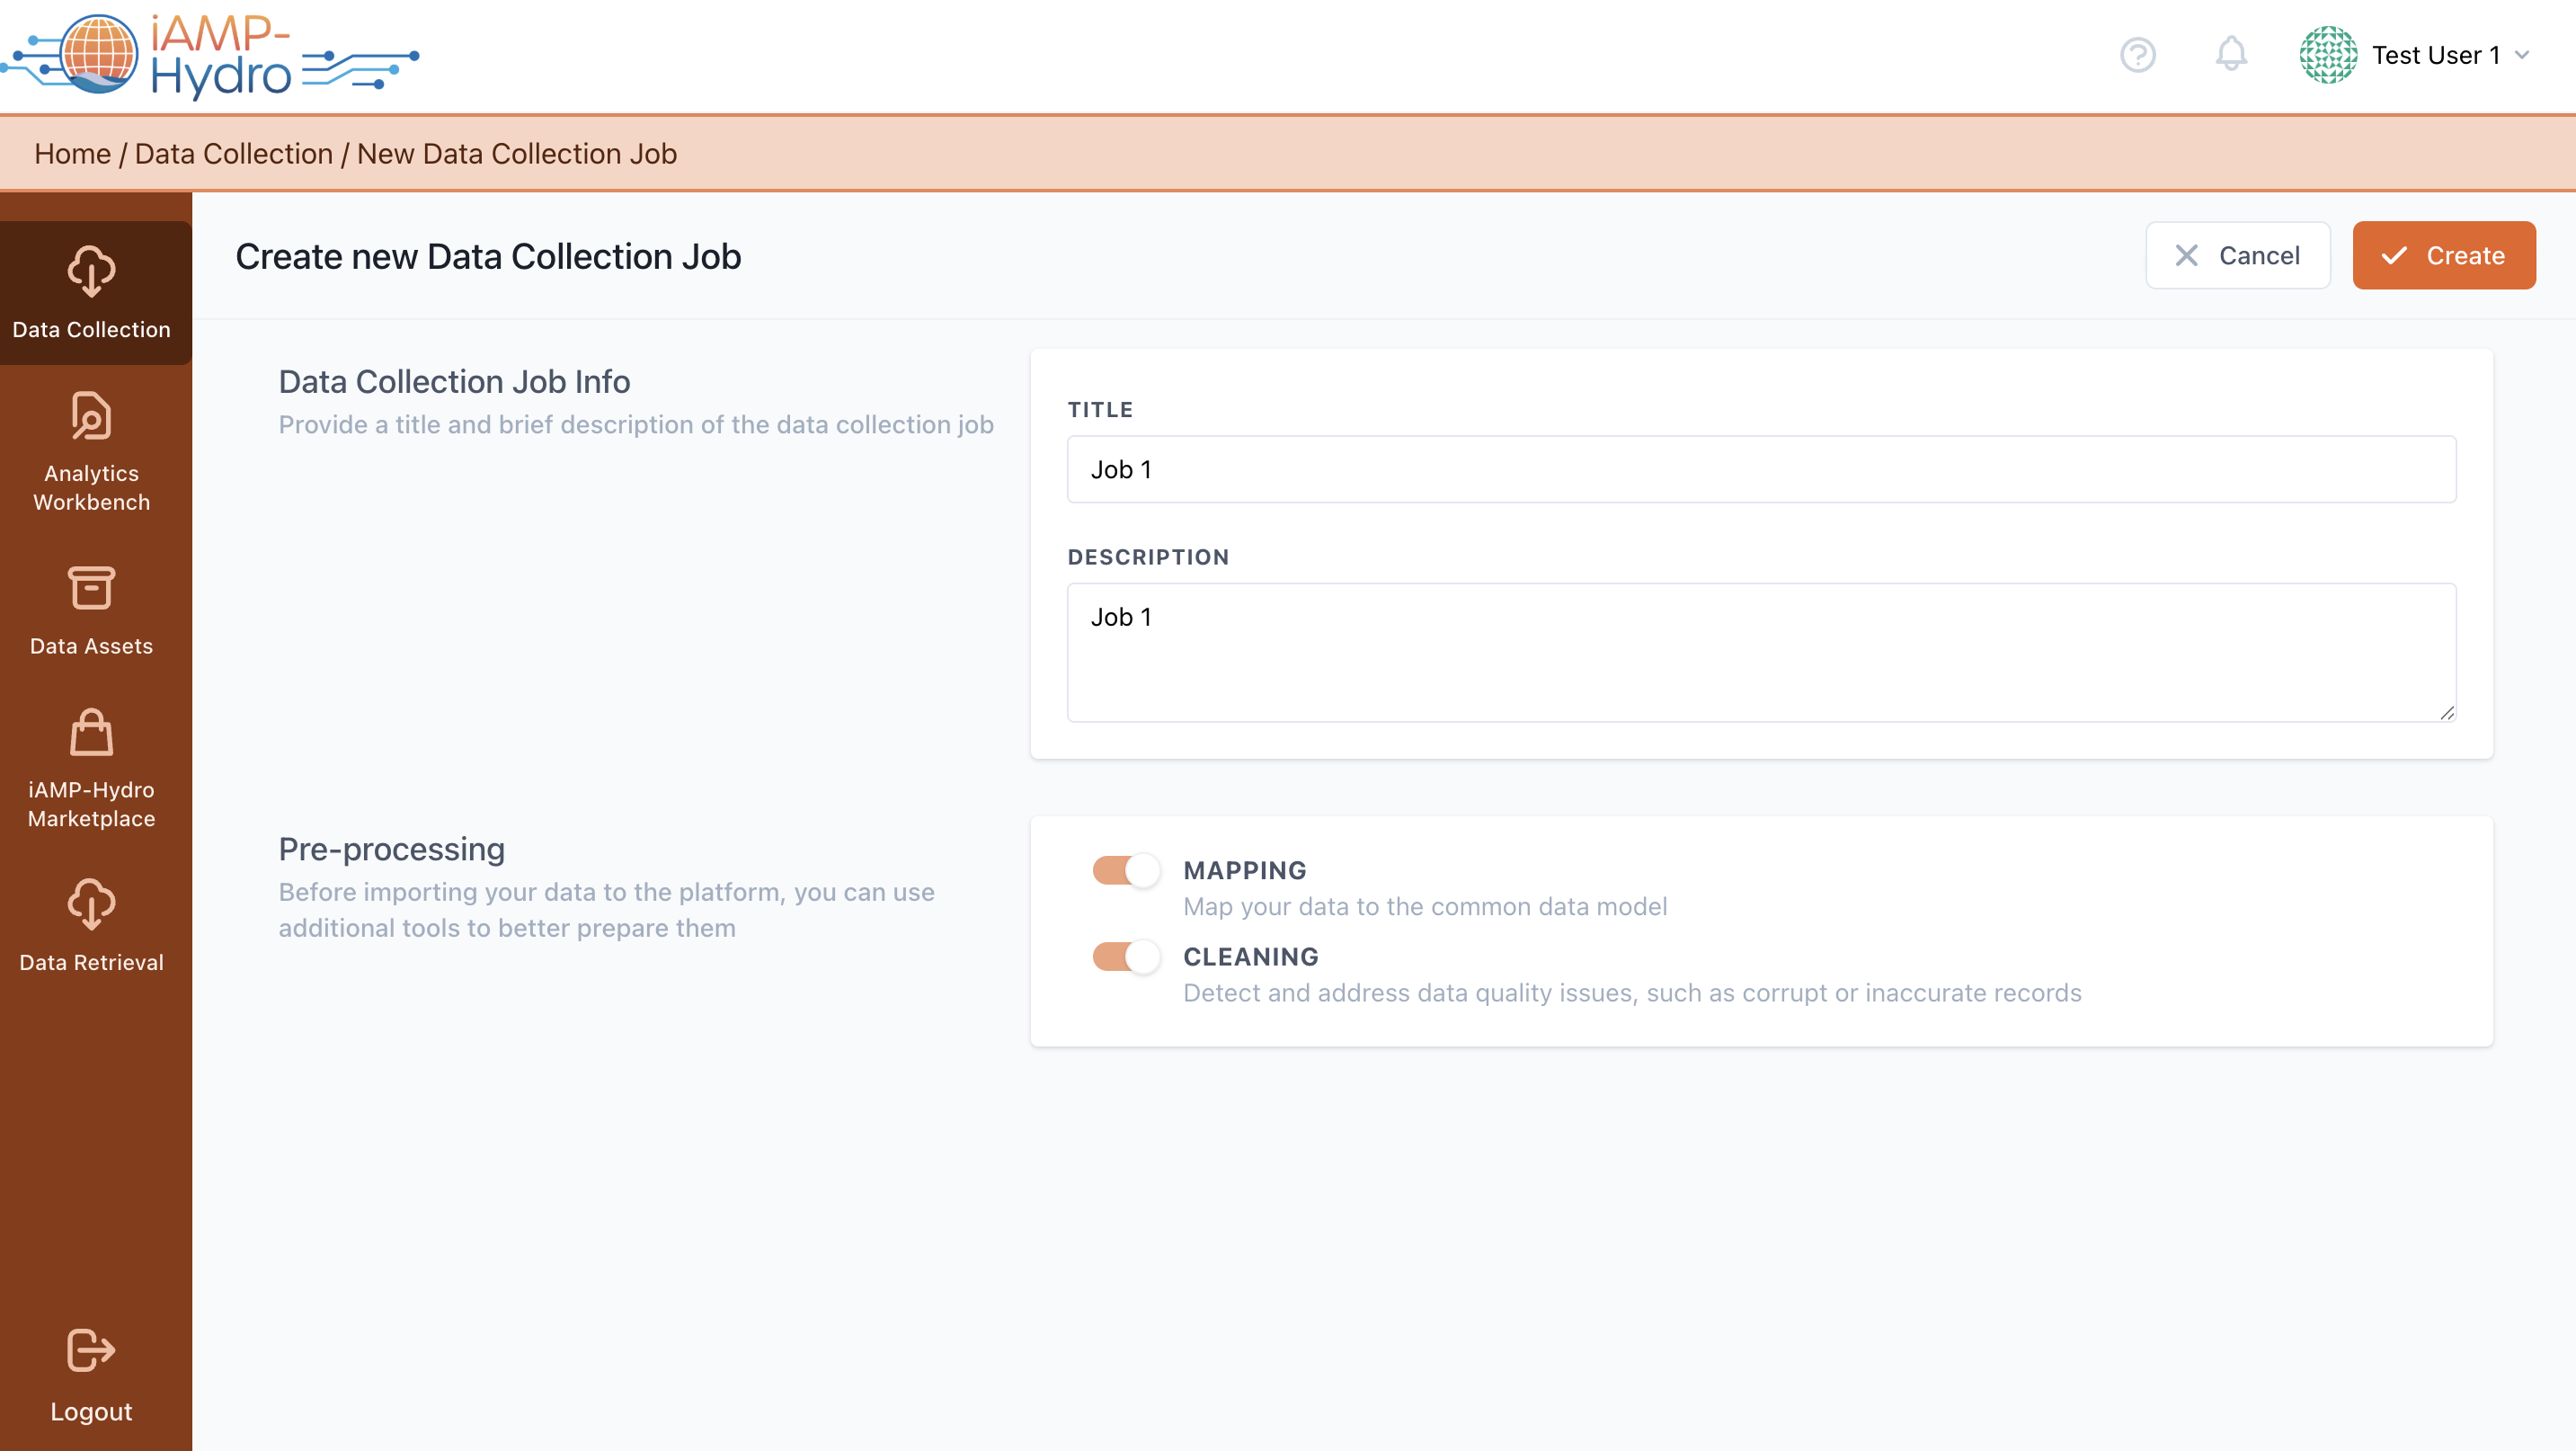This screenshot has height=1451, width=2576.
Task: Click the Test User 1 avatar
Action: pos(2327,55)
